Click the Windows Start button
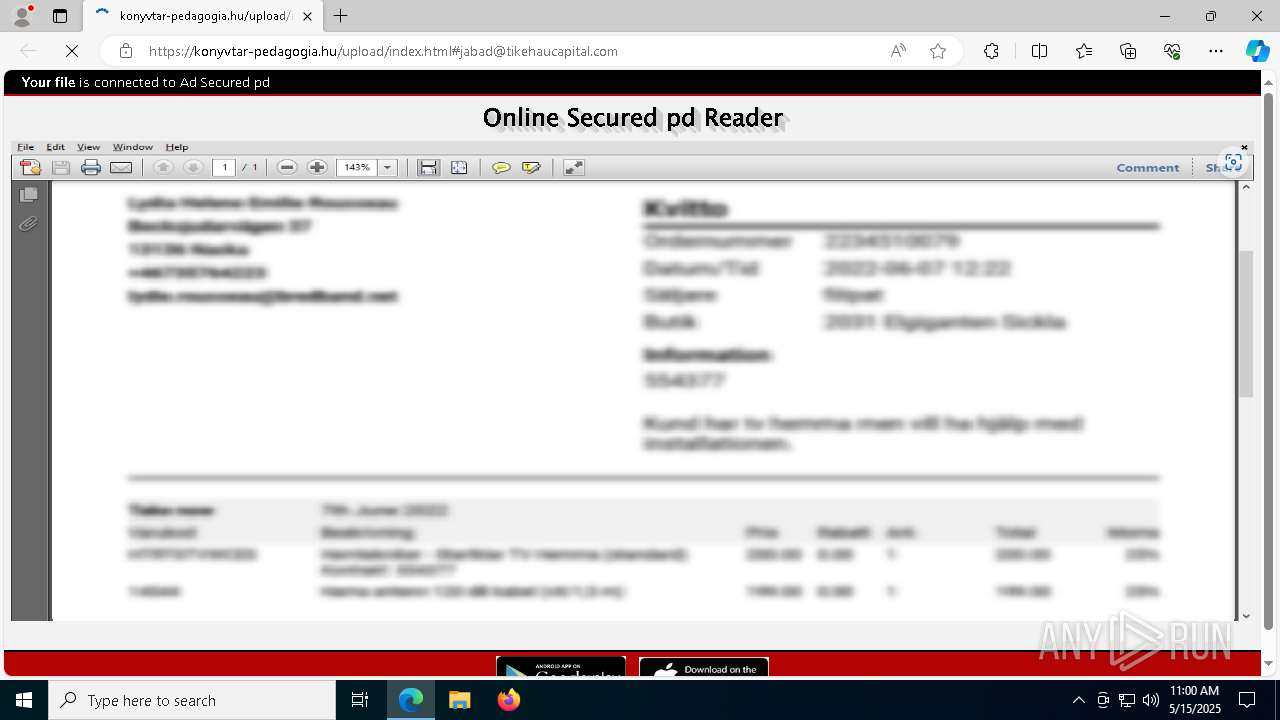 point(24,700)
